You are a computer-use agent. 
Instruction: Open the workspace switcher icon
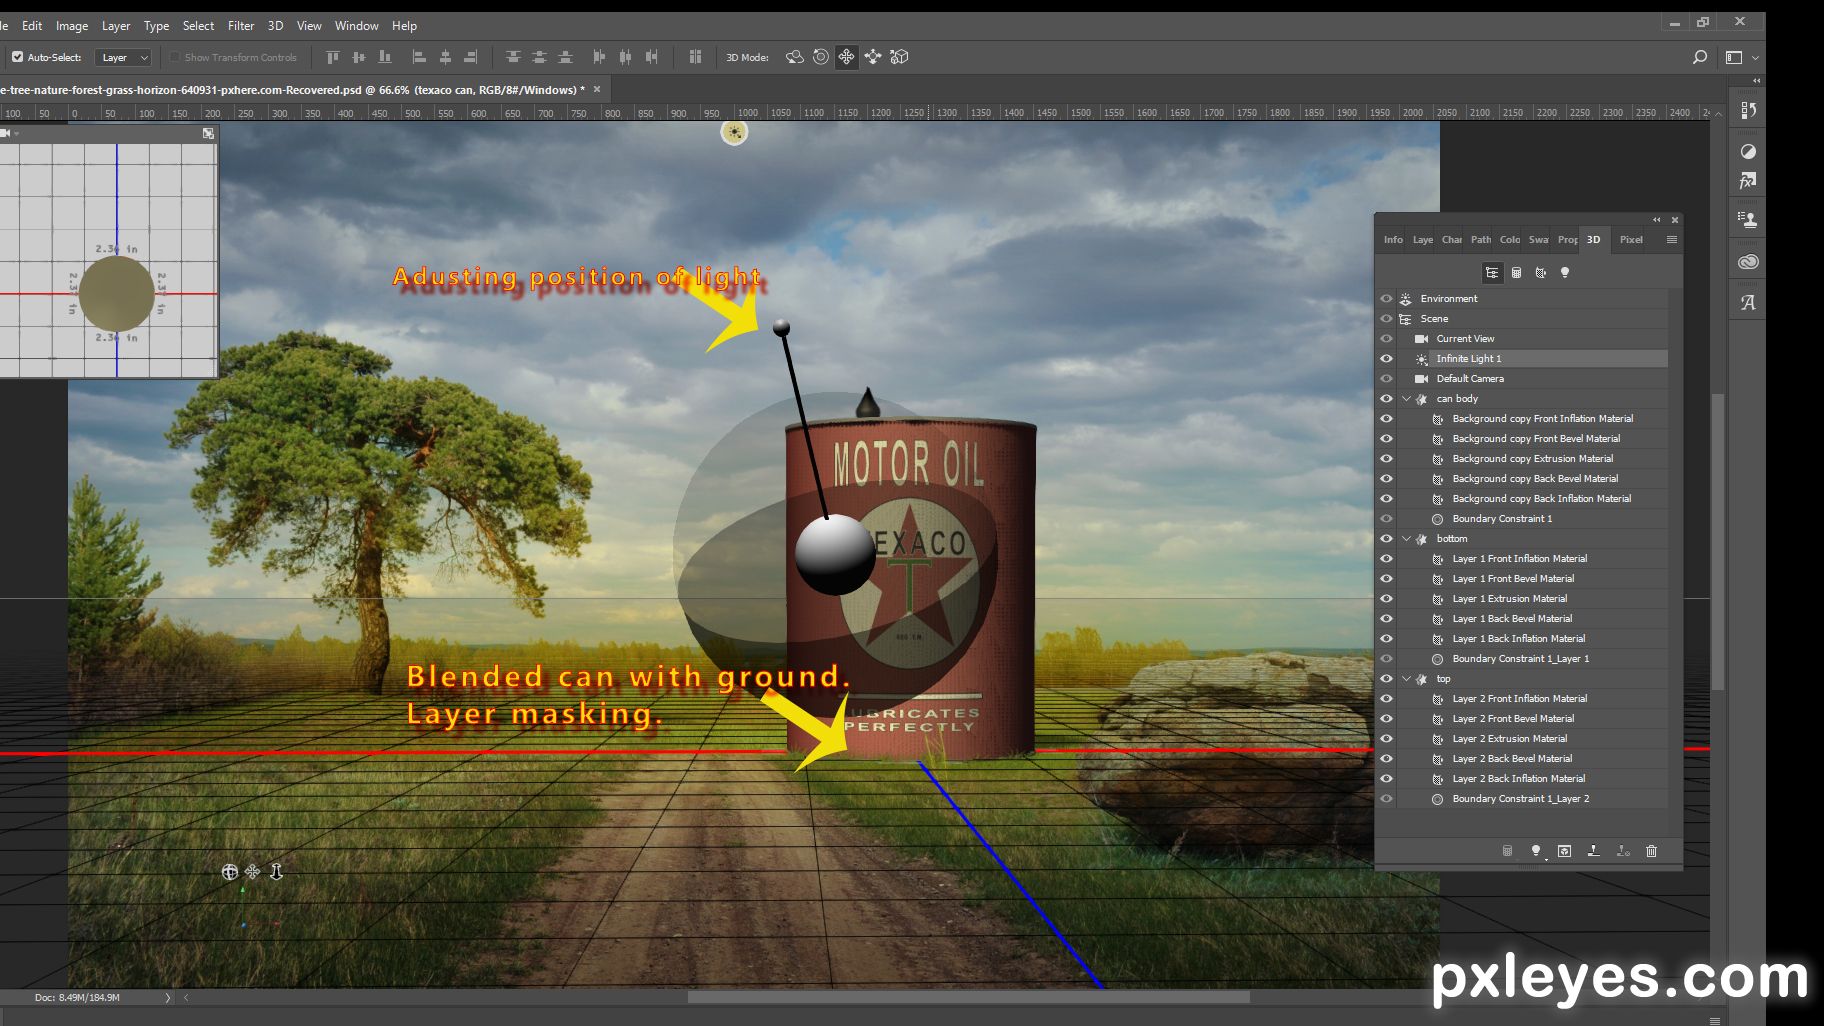pos(1734,57)
